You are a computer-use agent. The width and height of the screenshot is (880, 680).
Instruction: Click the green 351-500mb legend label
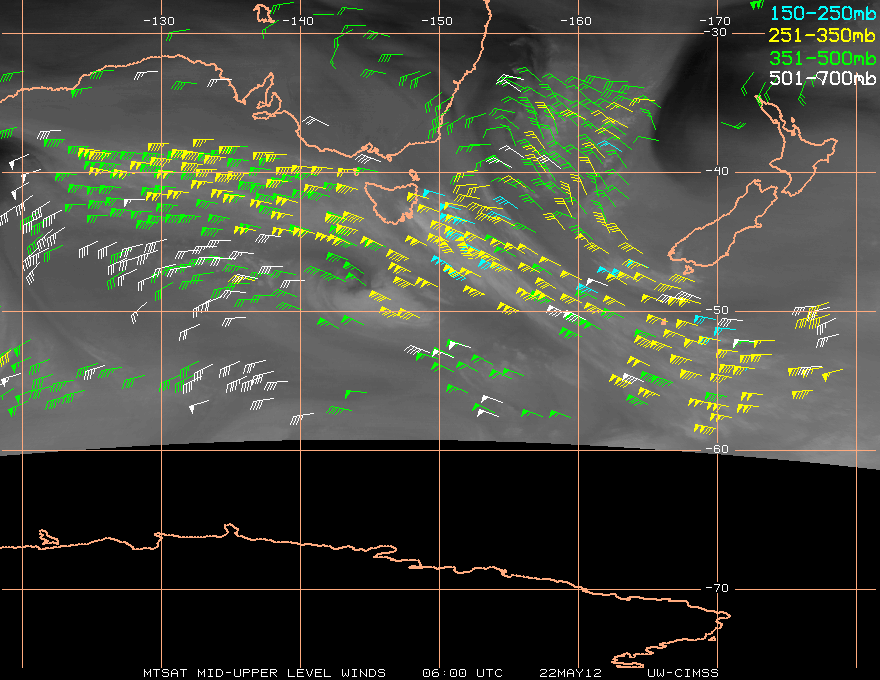click(822, 58)
